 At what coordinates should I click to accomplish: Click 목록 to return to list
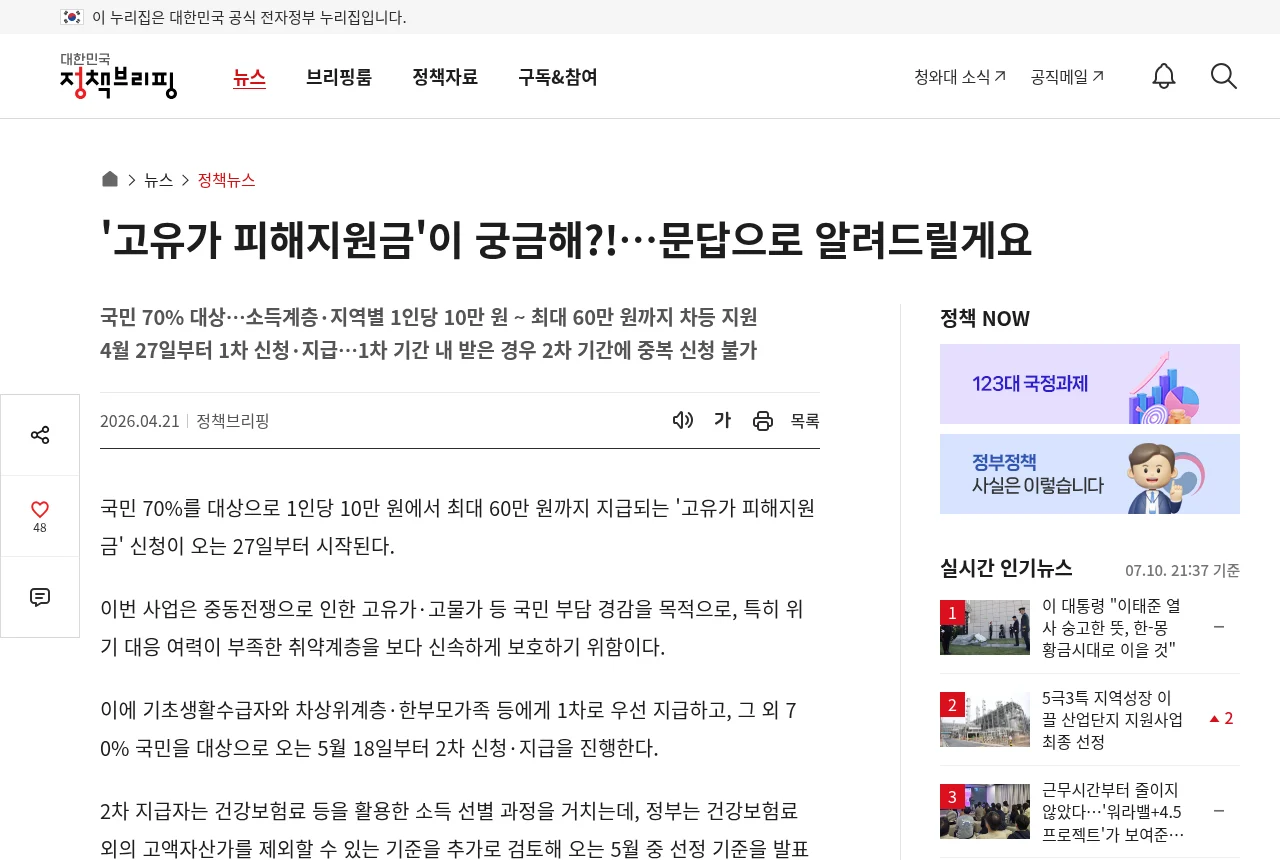click(805, 421)
